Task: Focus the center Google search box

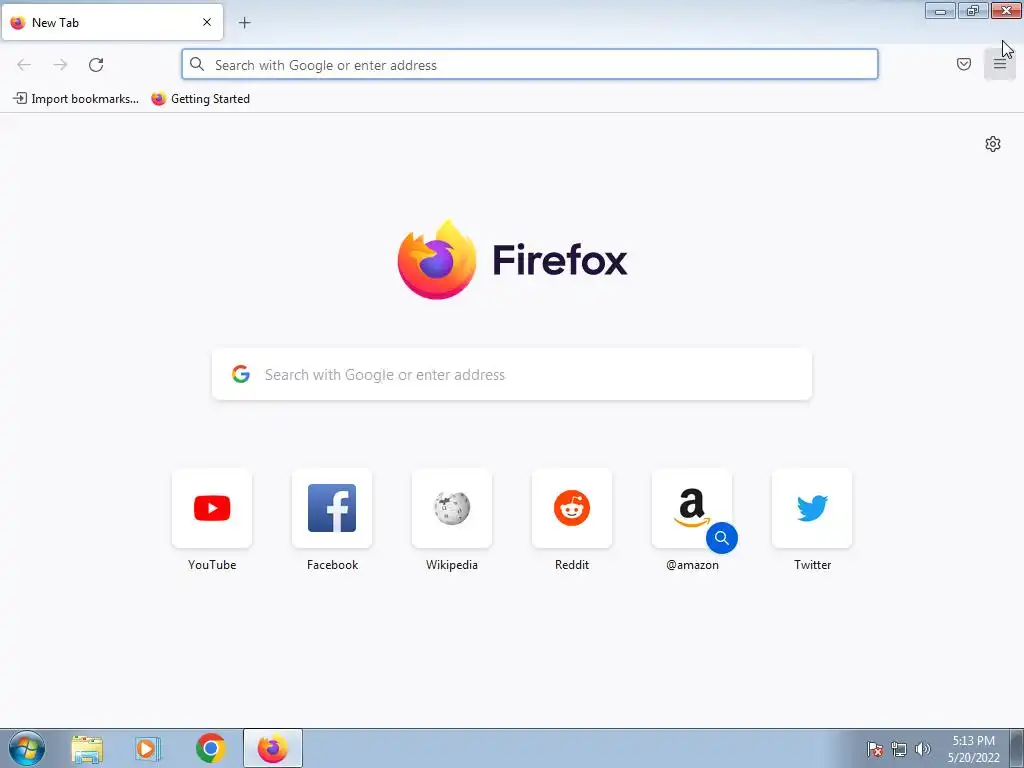Action: pyautogui.click(x=512, y=374)
